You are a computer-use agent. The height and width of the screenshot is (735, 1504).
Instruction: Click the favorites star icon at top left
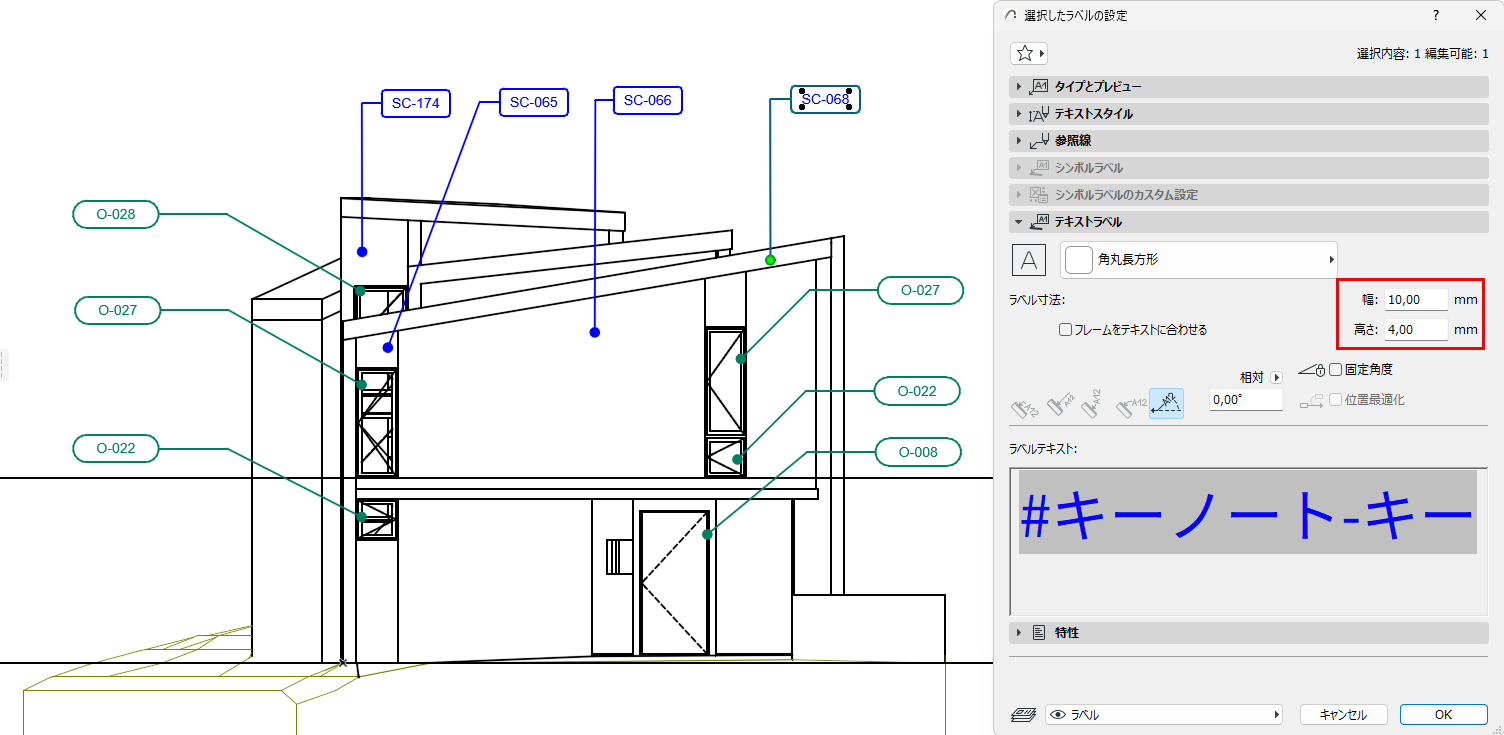click(1025, 52)
